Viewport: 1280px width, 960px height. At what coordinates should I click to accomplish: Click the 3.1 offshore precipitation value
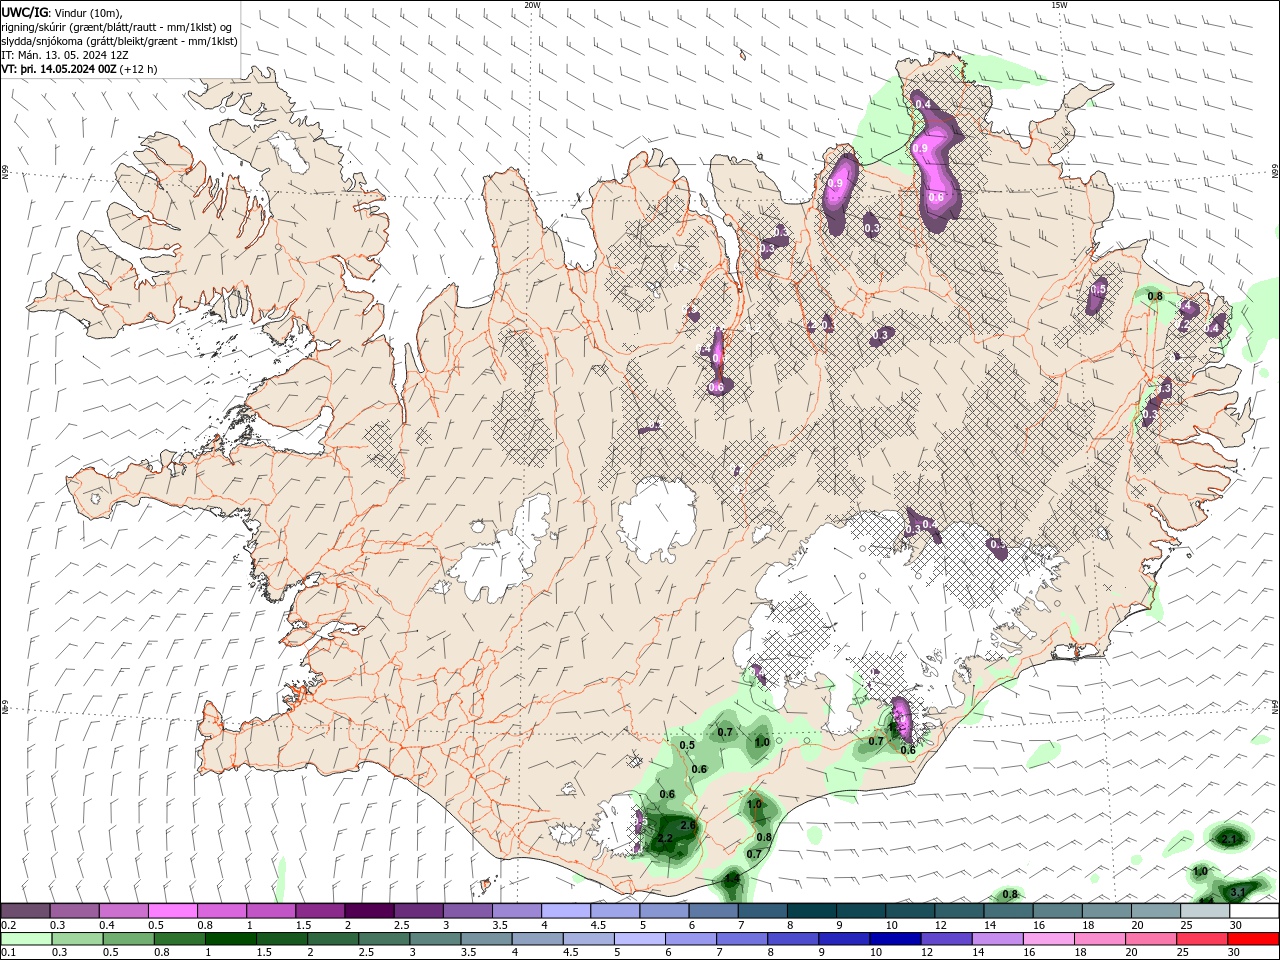(x=1237, y=891)
